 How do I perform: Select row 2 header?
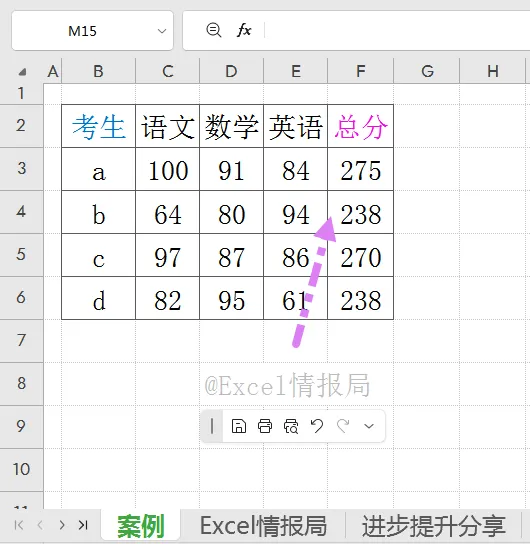[x=22, y=126]
